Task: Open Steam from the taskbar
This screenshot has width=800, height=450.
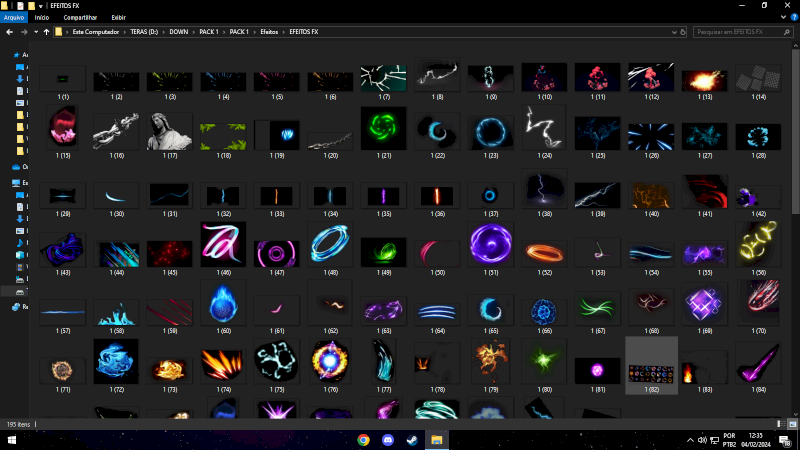Action: point(412,440)
